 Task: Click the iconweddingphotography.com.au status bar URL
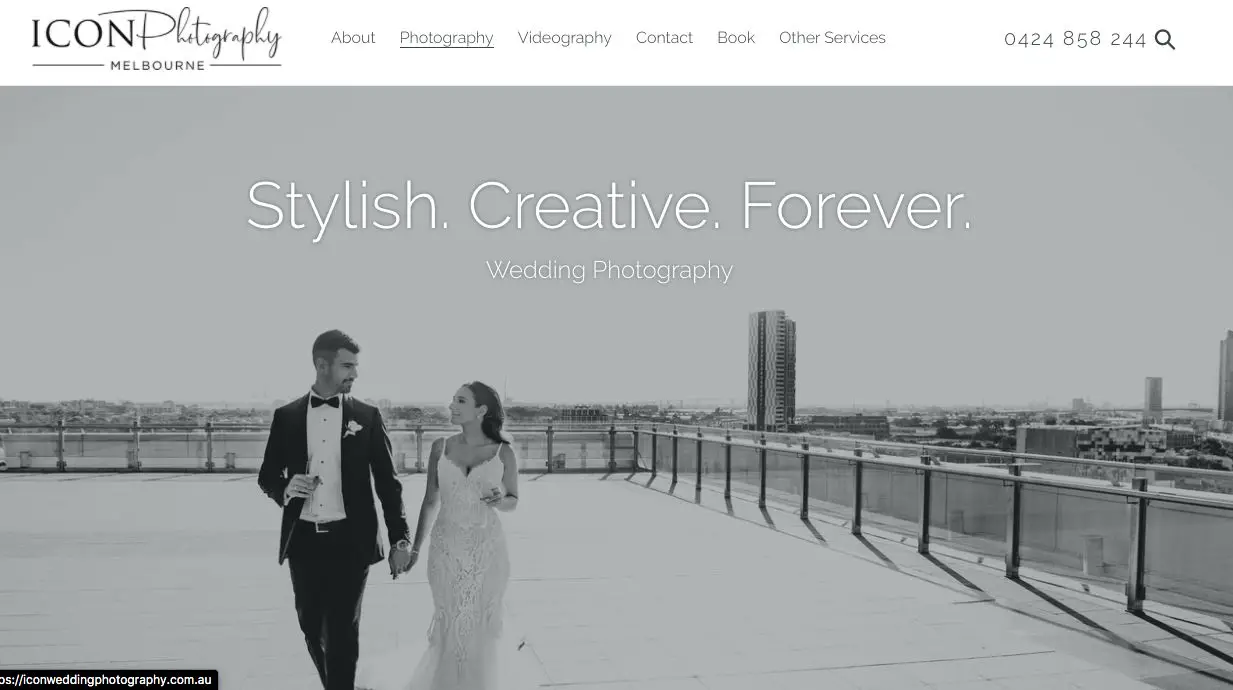point(107,680)
